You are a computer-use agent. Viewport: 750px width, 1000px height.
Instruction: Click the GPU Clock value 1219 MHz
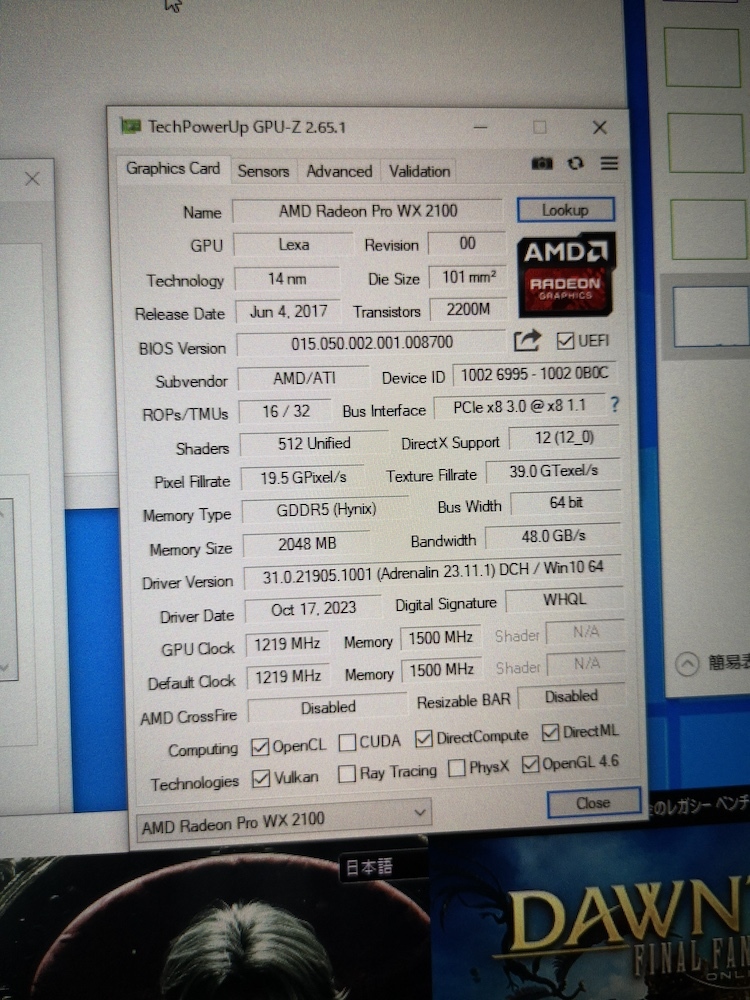pos(287,644)
